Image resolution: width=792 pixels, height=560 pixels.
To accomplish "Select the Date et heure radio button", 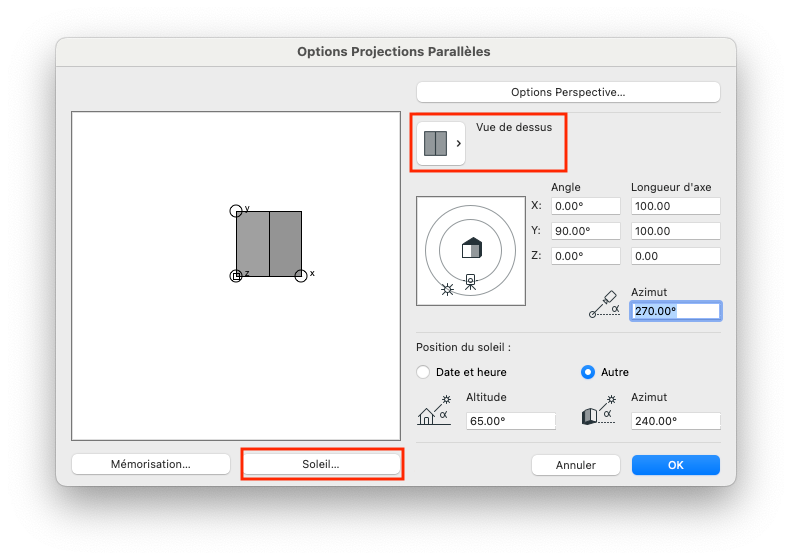I will click(423, 372).
